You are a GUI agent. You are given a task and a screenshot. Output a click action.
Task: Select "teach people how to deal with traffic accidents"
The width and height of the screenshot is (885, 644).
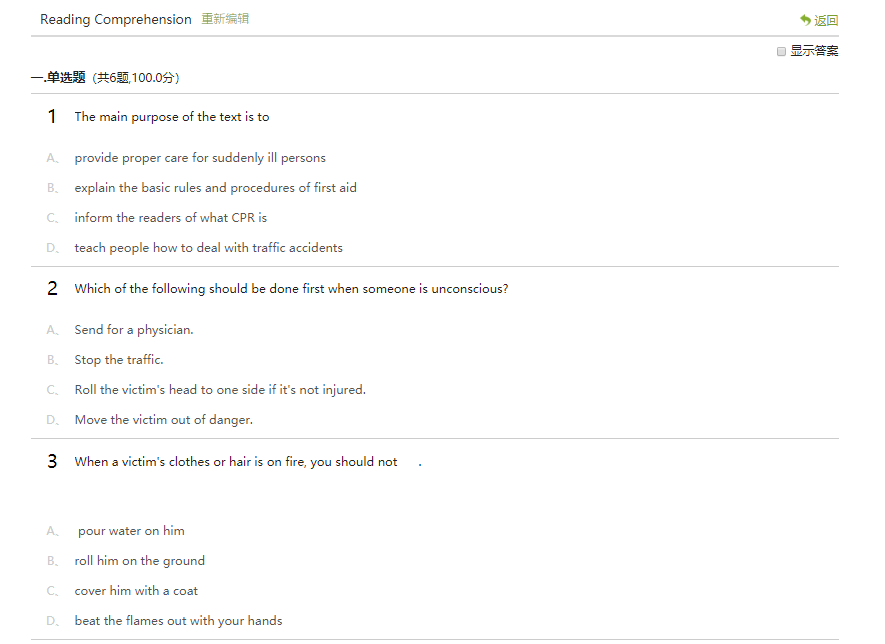coord(208,248)
